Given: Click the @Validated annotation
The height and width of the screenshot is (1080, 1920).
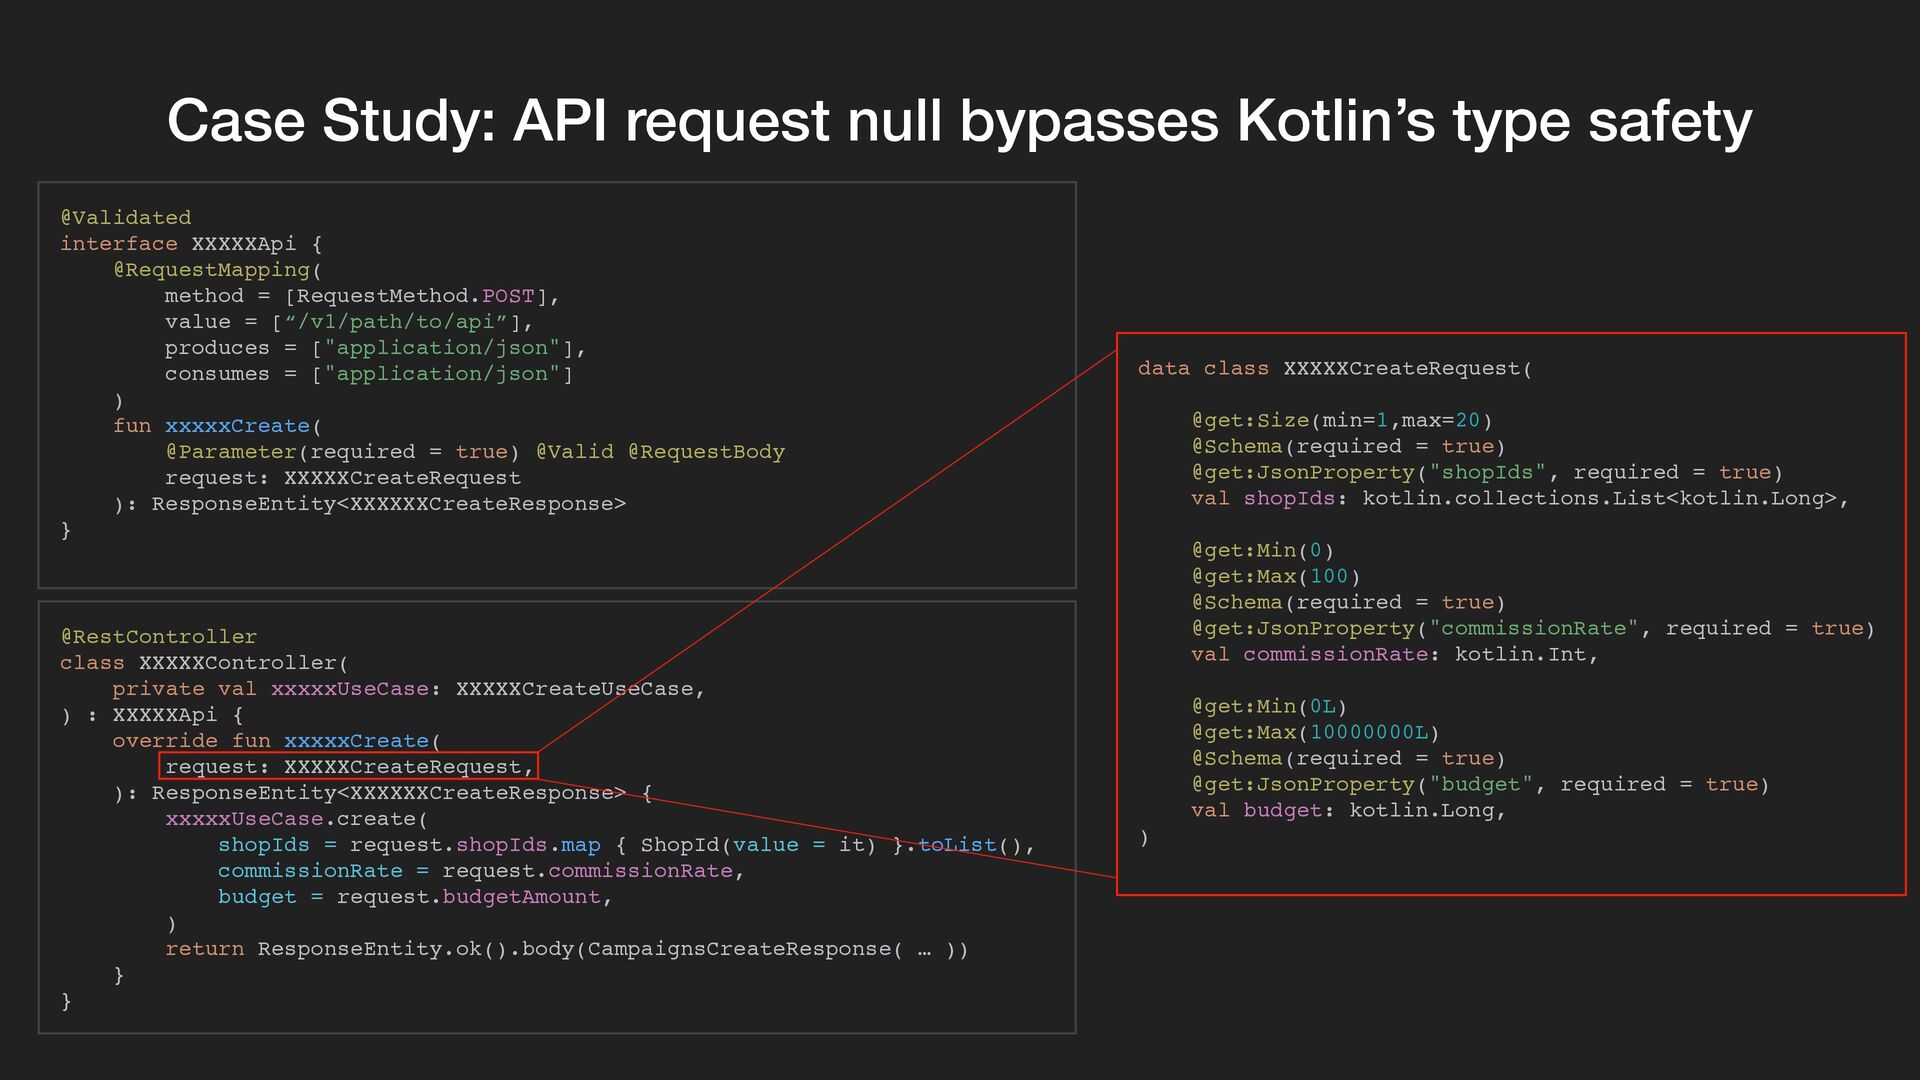Looking at the screenshot, I should tap(125, 218).
